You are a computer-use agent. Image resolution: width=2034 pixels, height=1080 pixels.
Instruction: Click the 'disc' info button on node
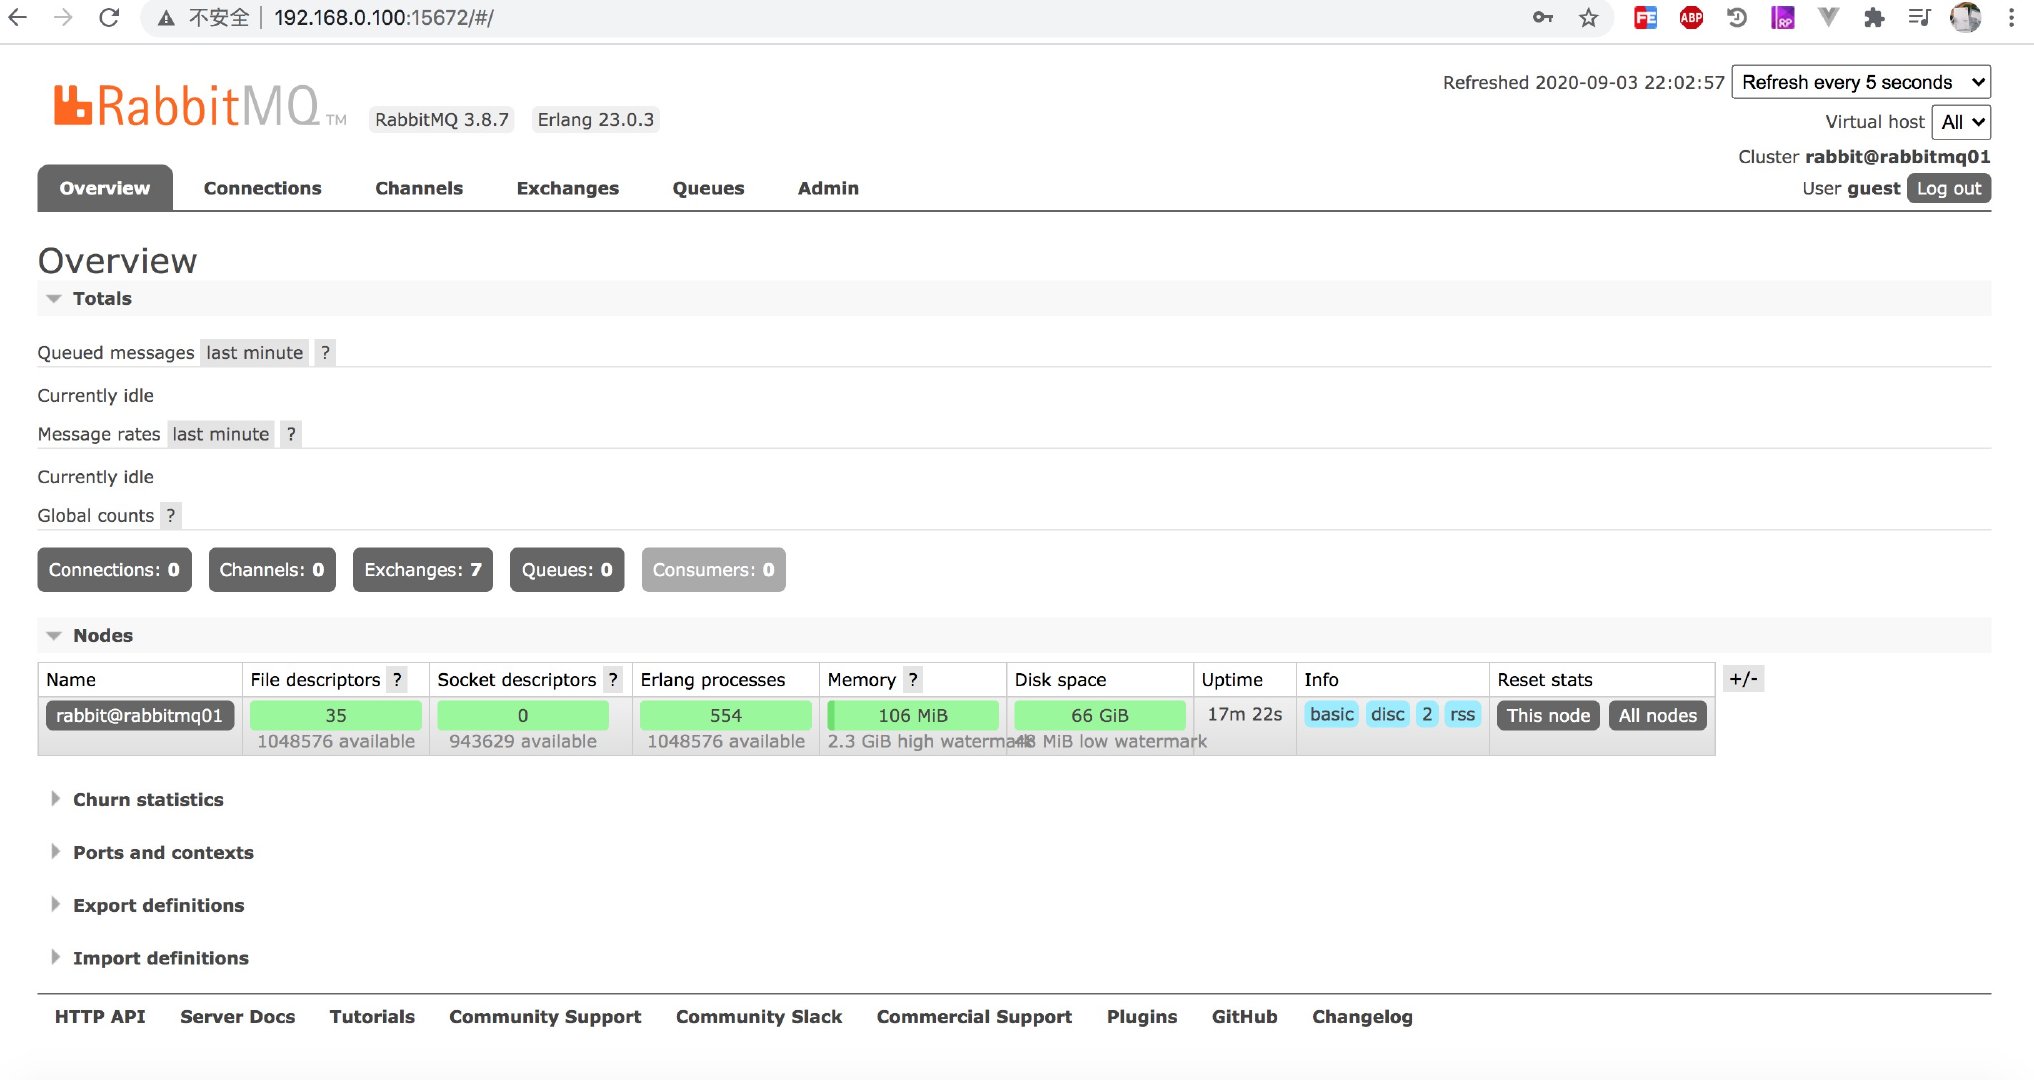(x=1387, y=714)
